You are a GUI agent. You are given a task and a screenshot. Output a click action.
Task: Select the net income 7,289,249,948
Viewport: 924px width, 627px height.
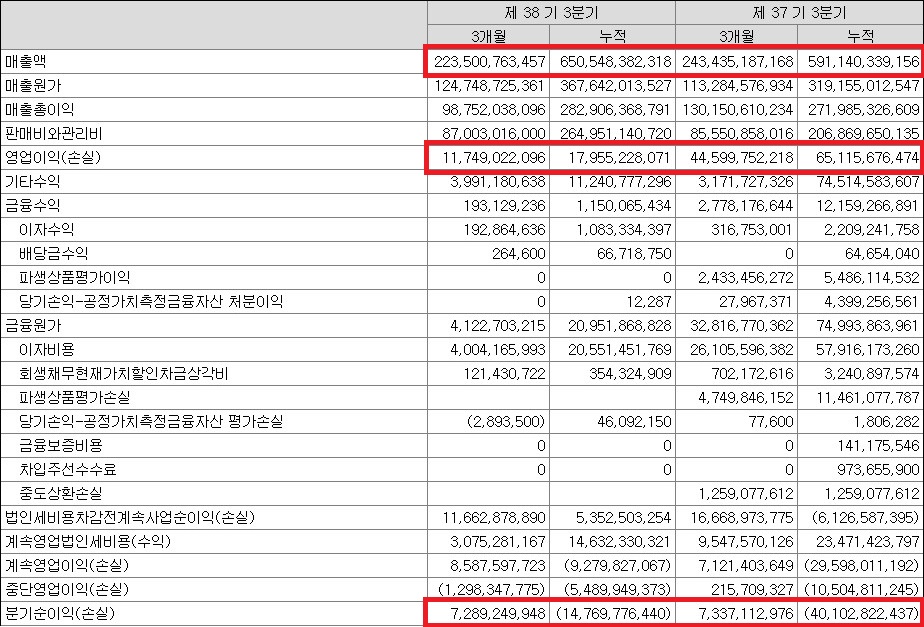(x=497, y=616)
